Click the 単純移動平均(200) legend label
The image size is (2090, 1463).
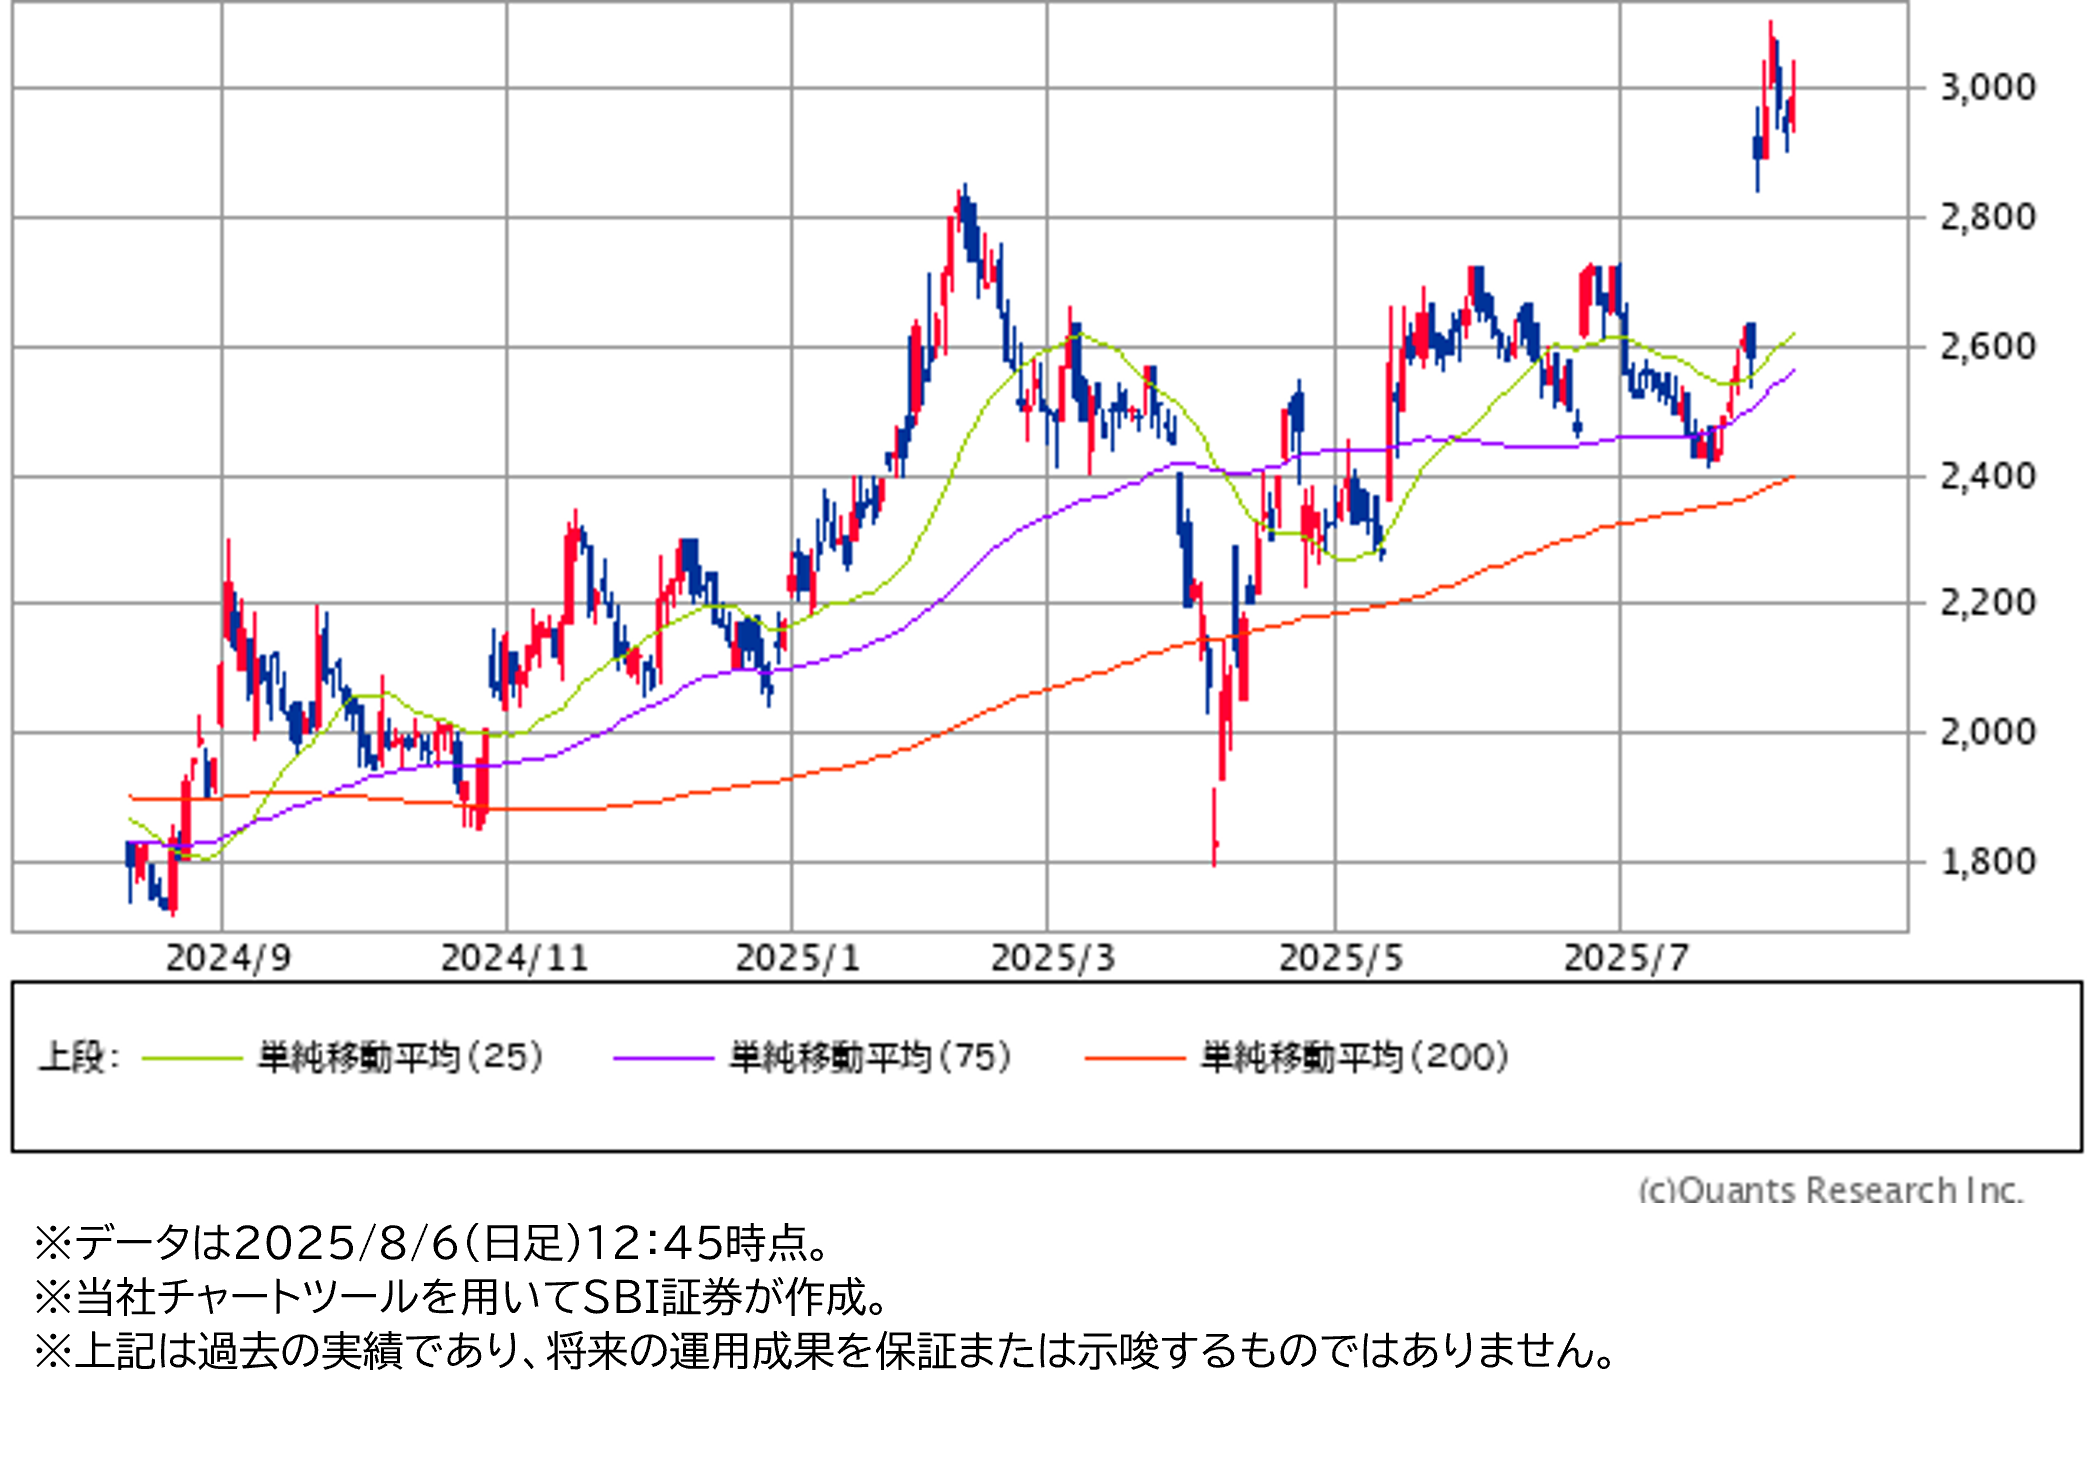[1354, 1057]
